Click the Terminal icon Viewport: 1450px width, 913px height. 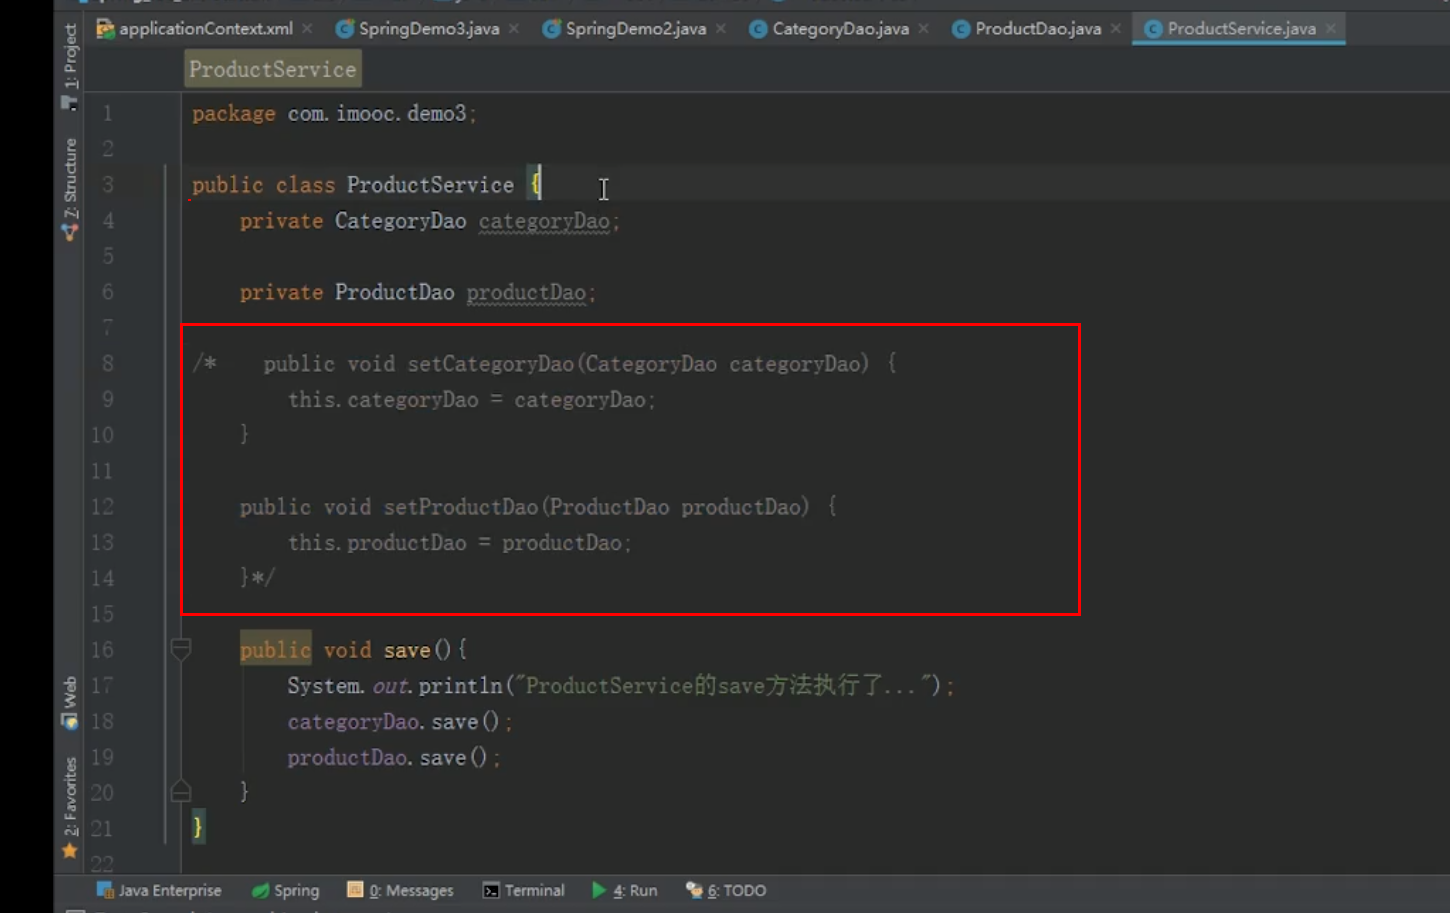[491, 890]
